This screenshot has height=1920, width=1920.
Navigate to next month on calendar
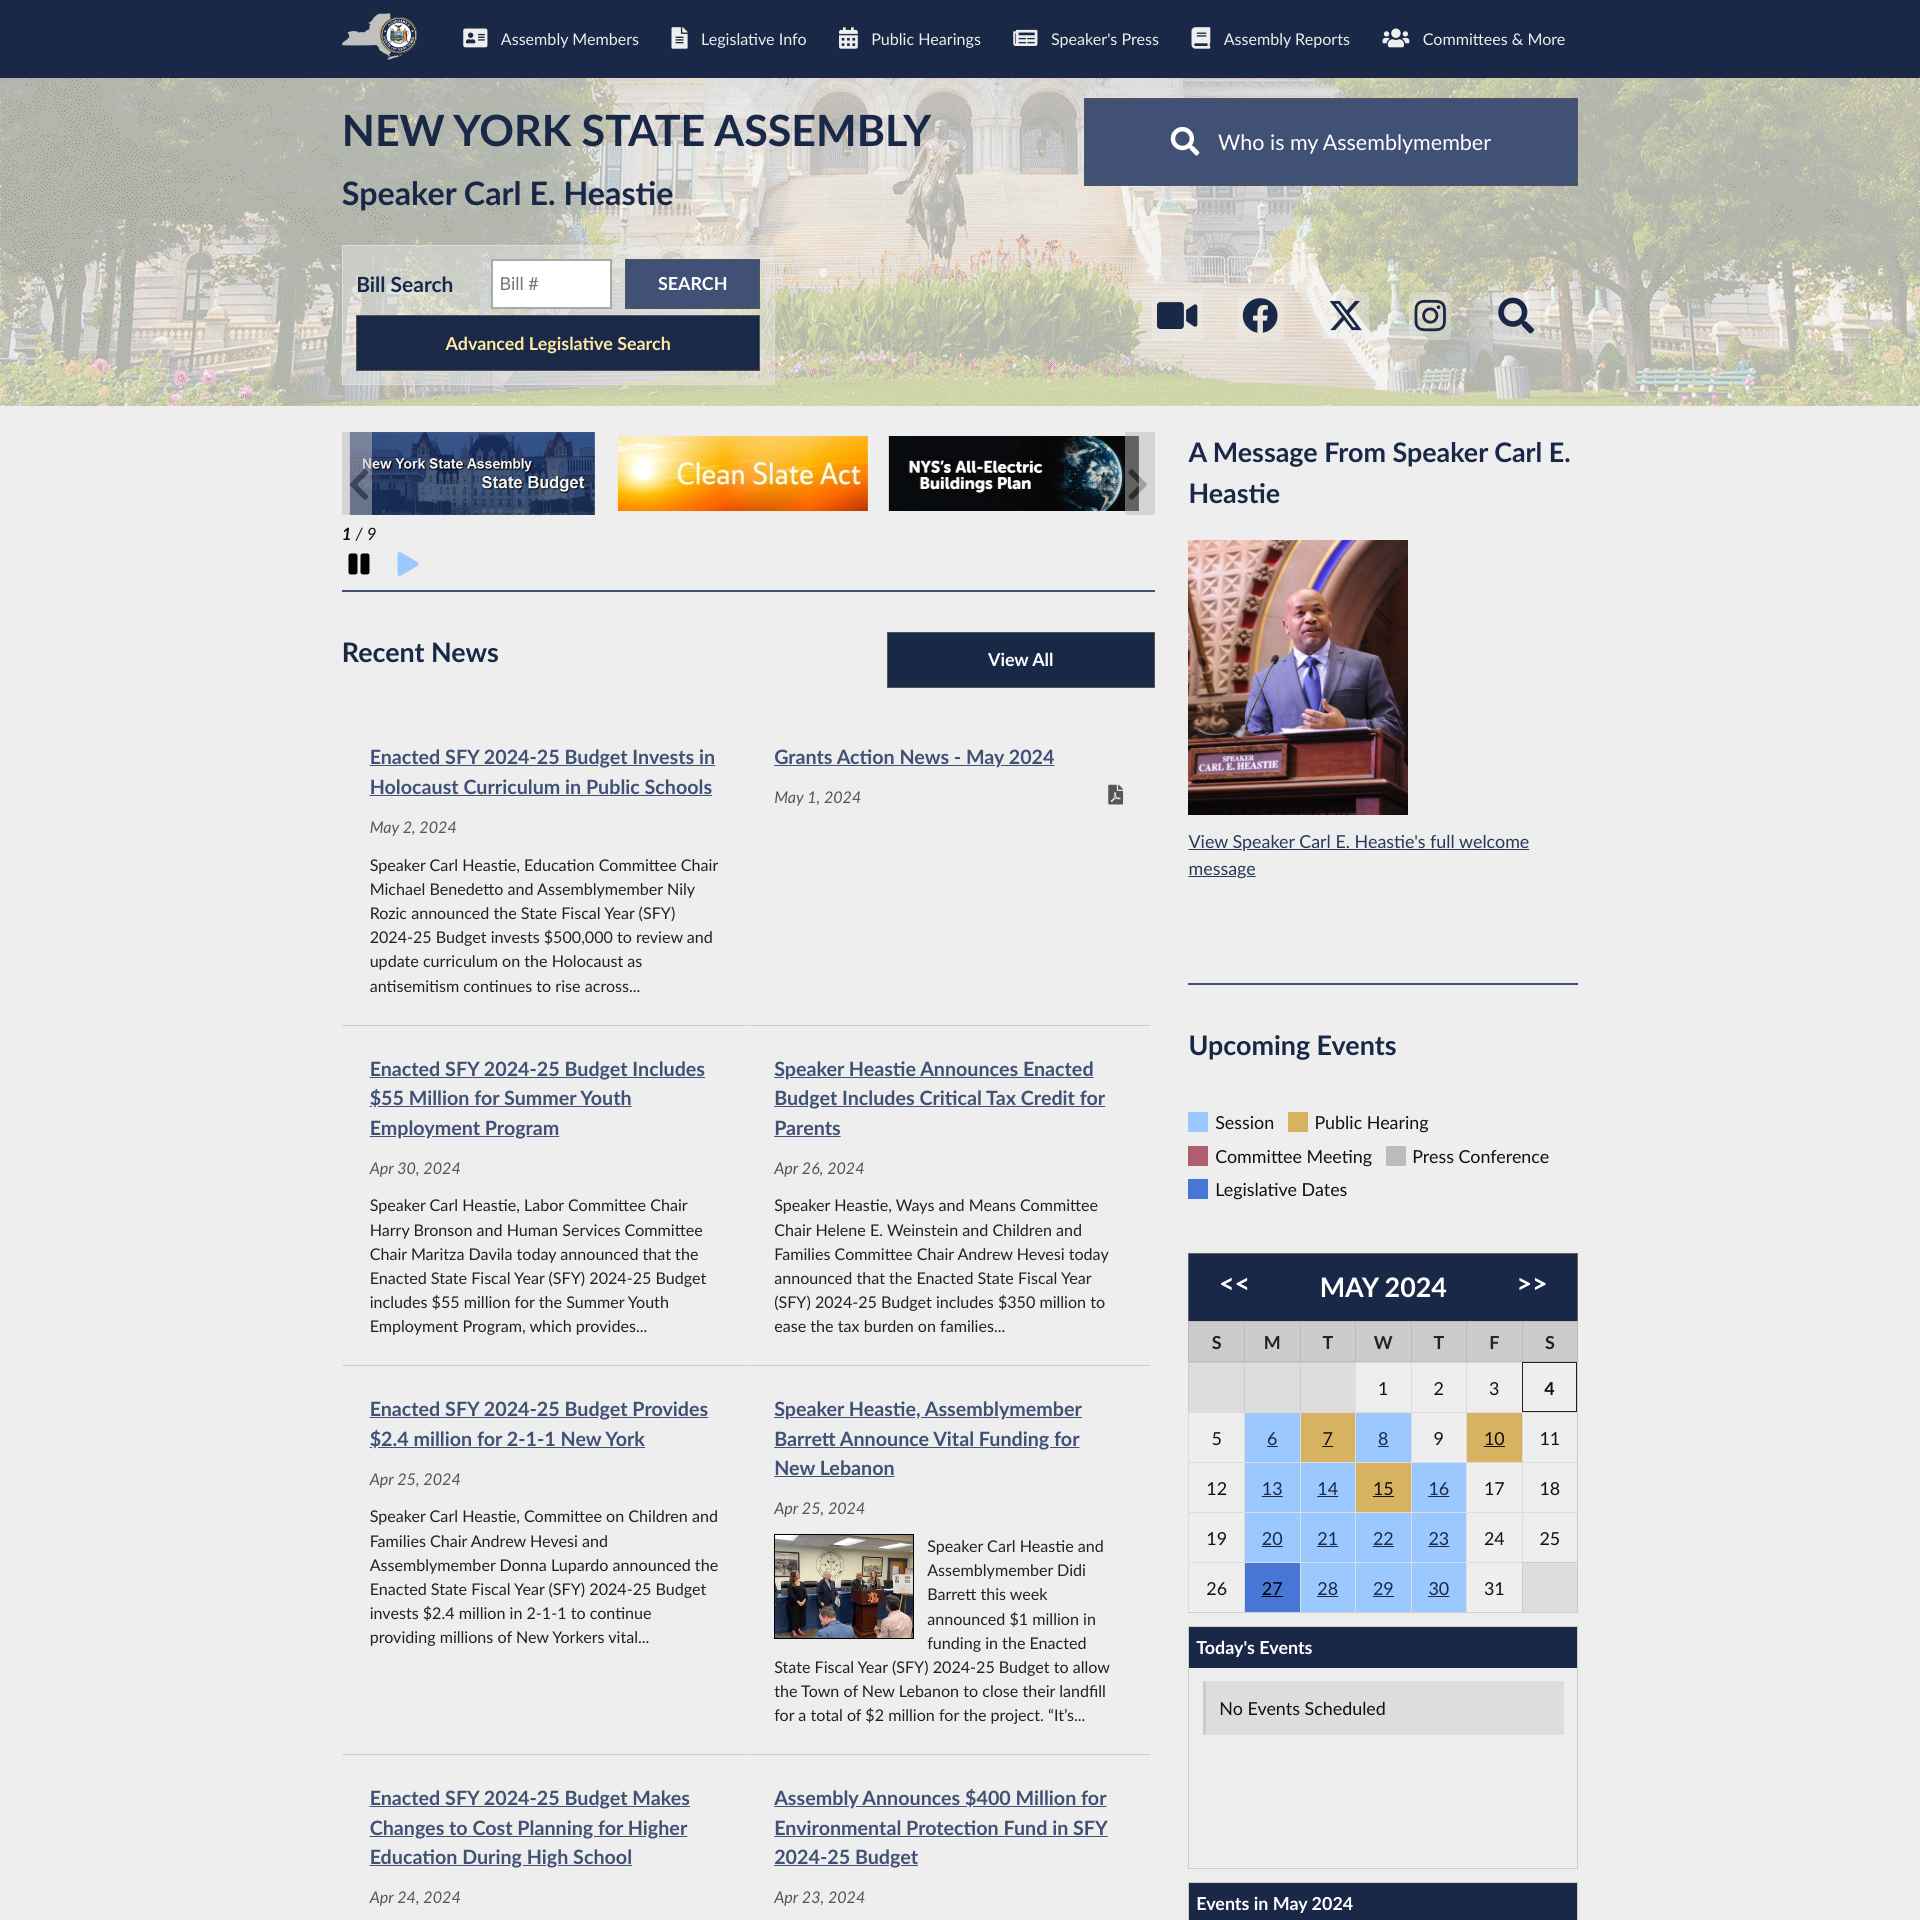click(x=1531, y=1285)
